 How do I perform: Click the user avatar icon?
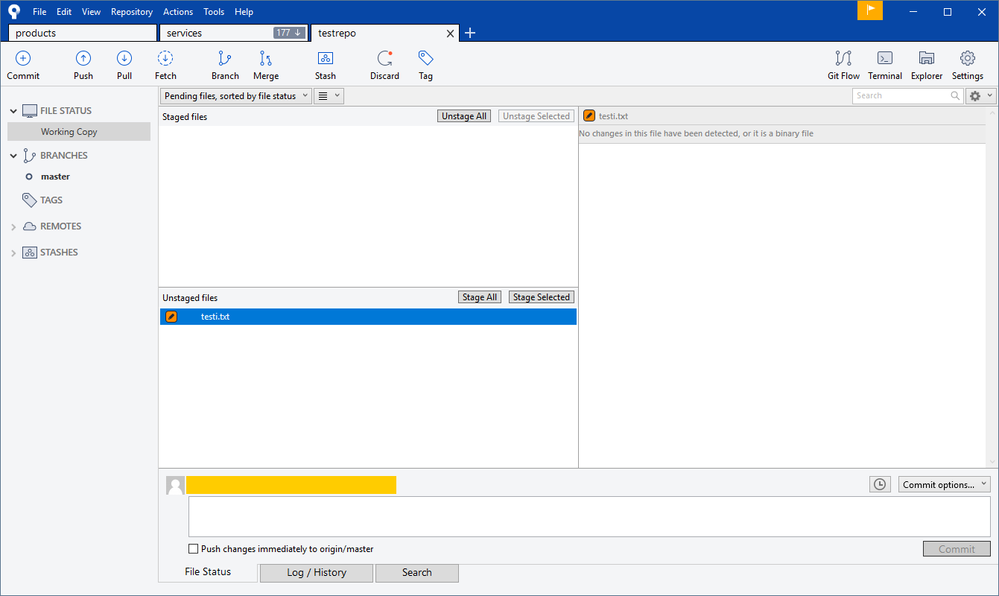click(x=175, y=485)
